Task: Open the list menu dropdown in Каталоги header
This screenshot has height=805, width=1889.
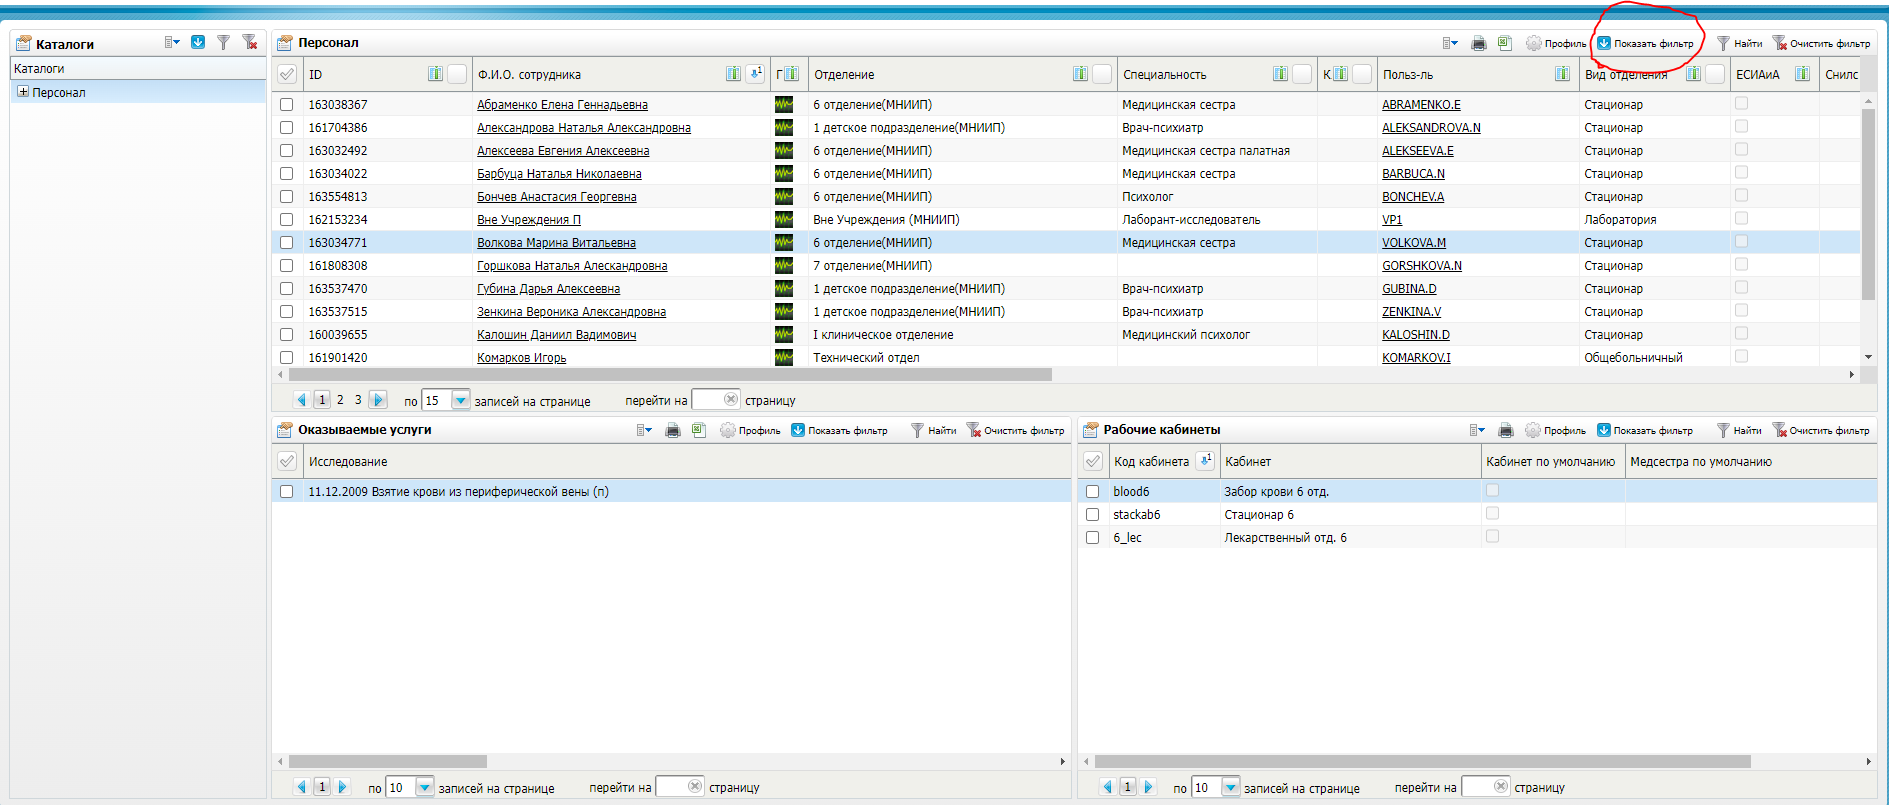Action: 172,42
